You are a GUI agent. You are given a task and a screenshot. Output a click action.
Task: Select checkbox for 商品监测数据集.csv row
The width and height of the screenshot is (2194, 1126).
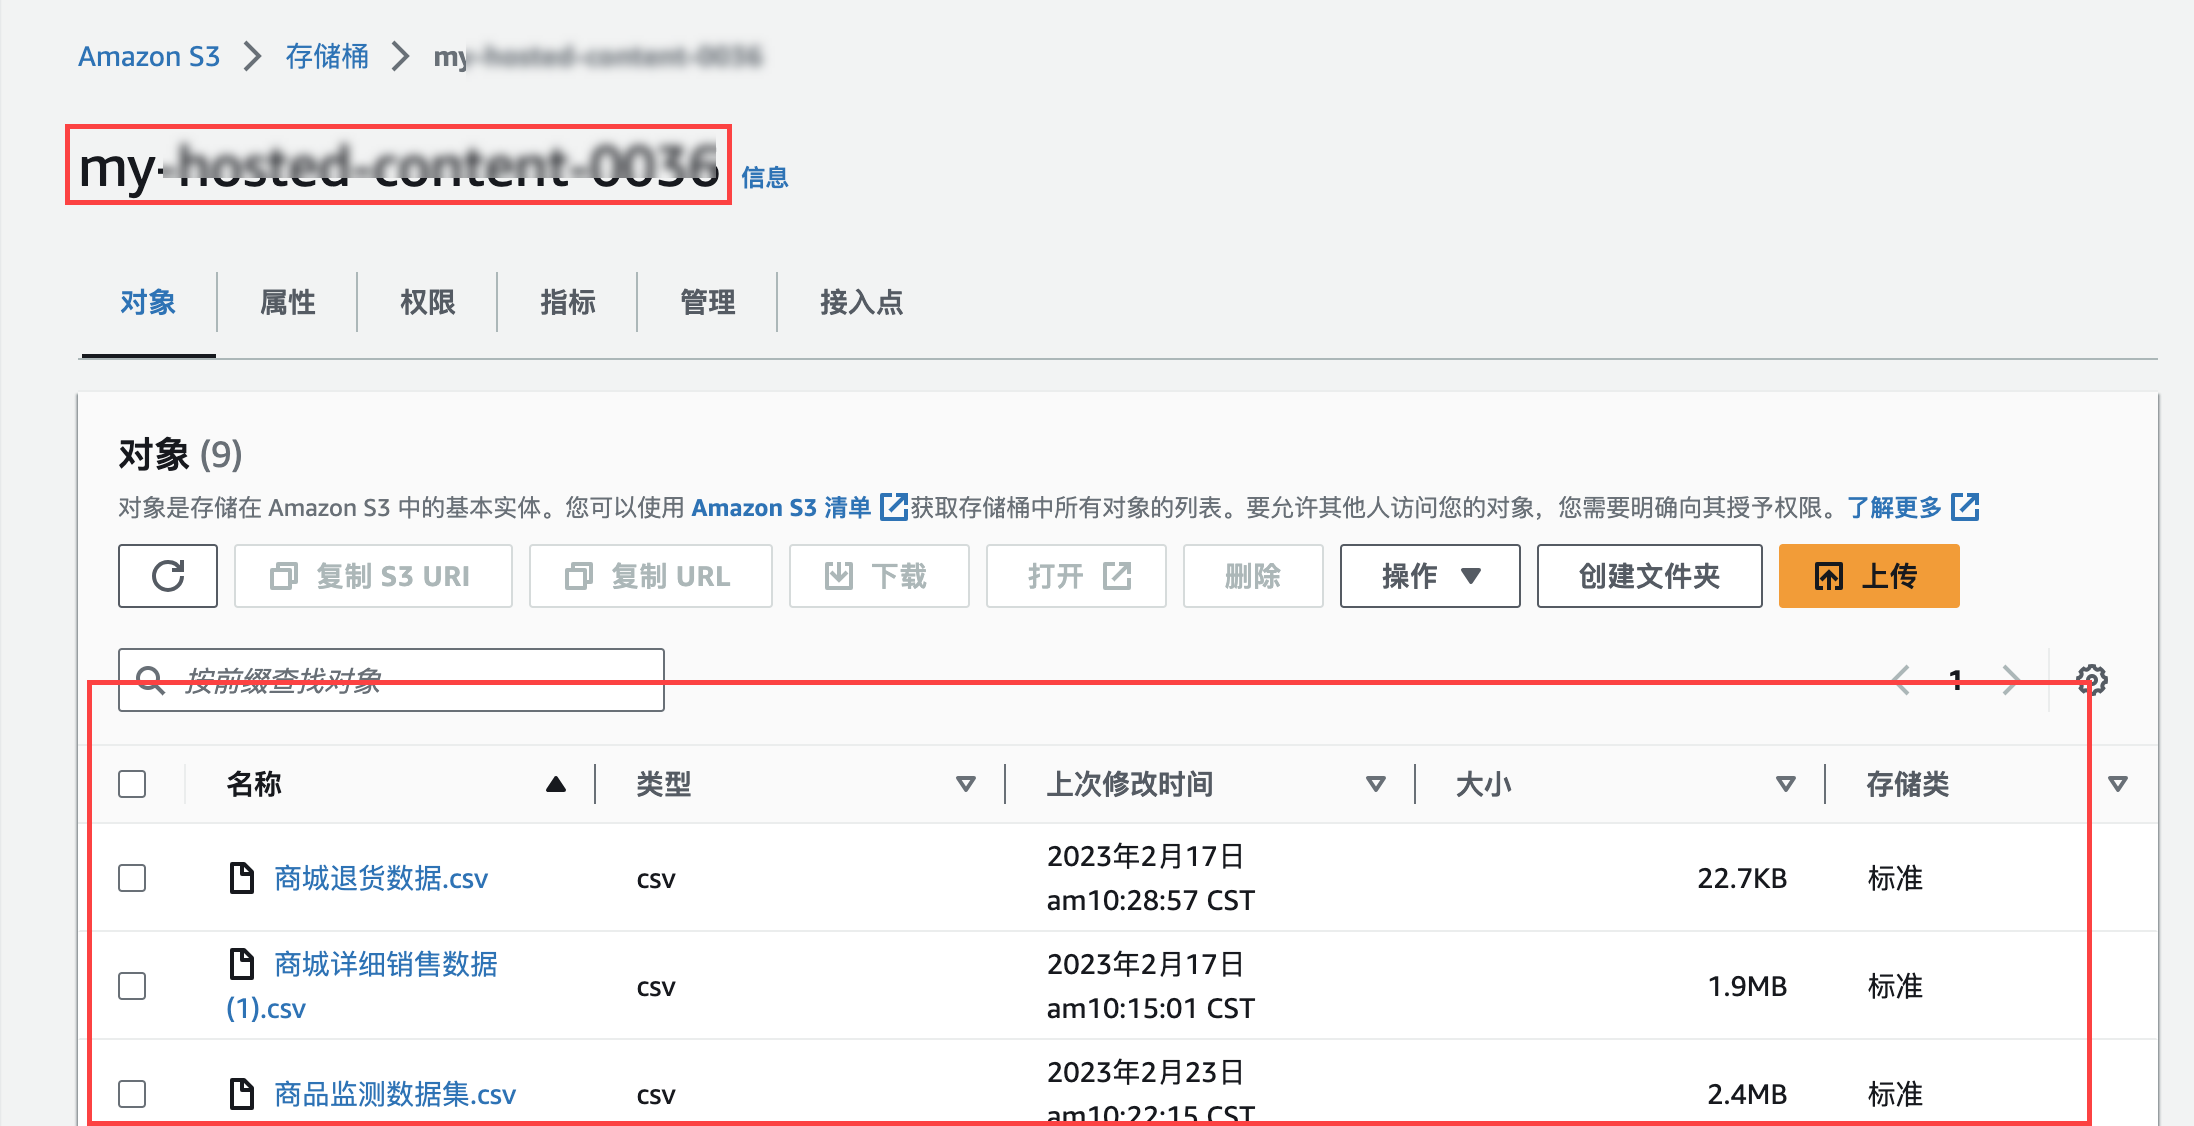tap(132, 1094)
